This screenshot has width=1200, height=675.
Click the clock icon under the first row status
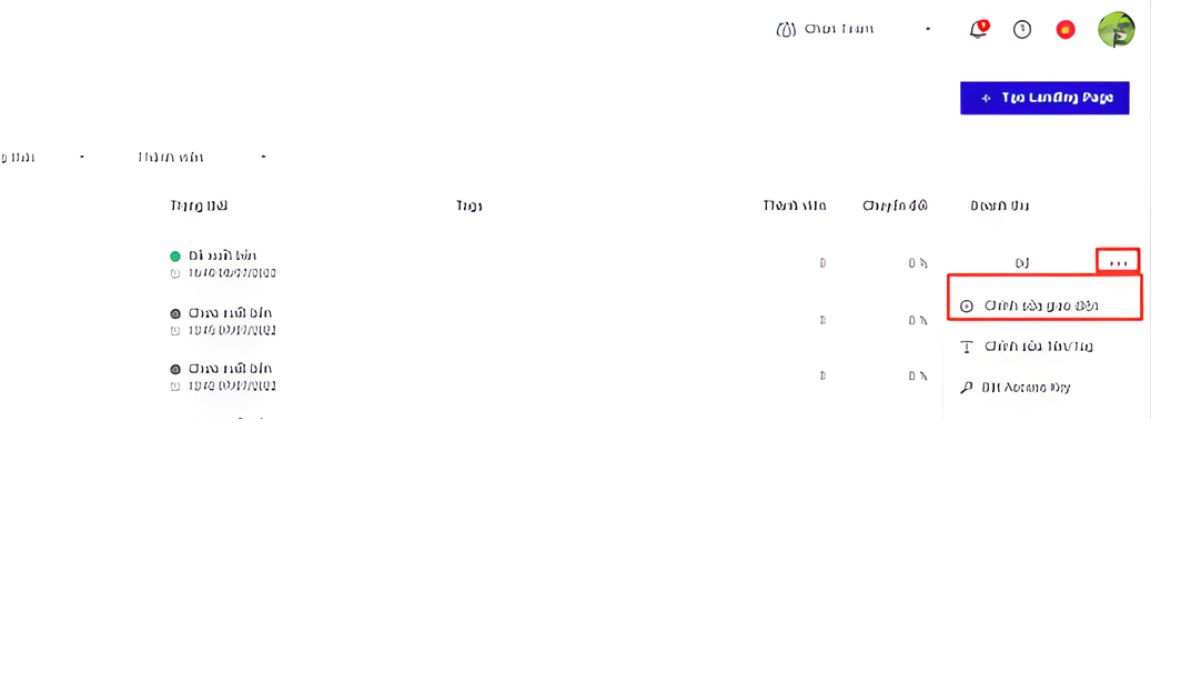(175, 273)
